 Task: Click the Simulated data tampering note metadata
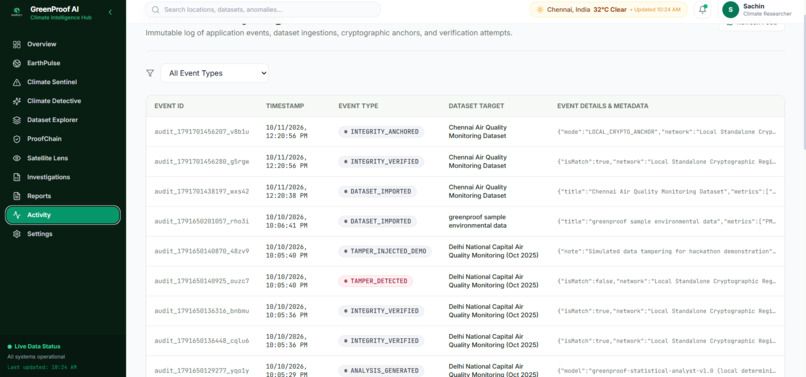666,252
